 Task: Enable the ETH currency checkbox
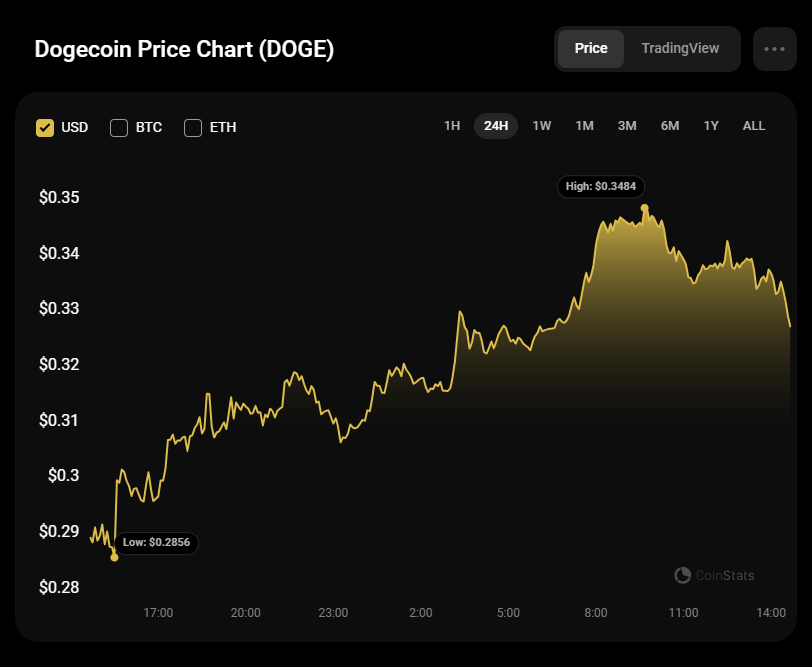tap(193, 127)
